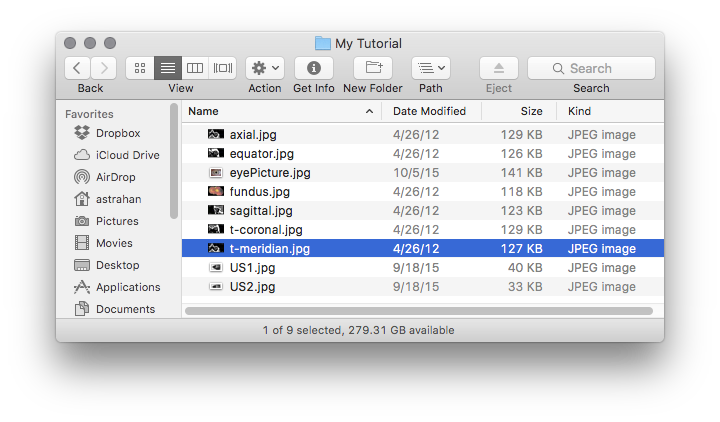Click the Eject toolbar icon
Image resolution: width=720 pixels, height=422 pixels.
499,68
